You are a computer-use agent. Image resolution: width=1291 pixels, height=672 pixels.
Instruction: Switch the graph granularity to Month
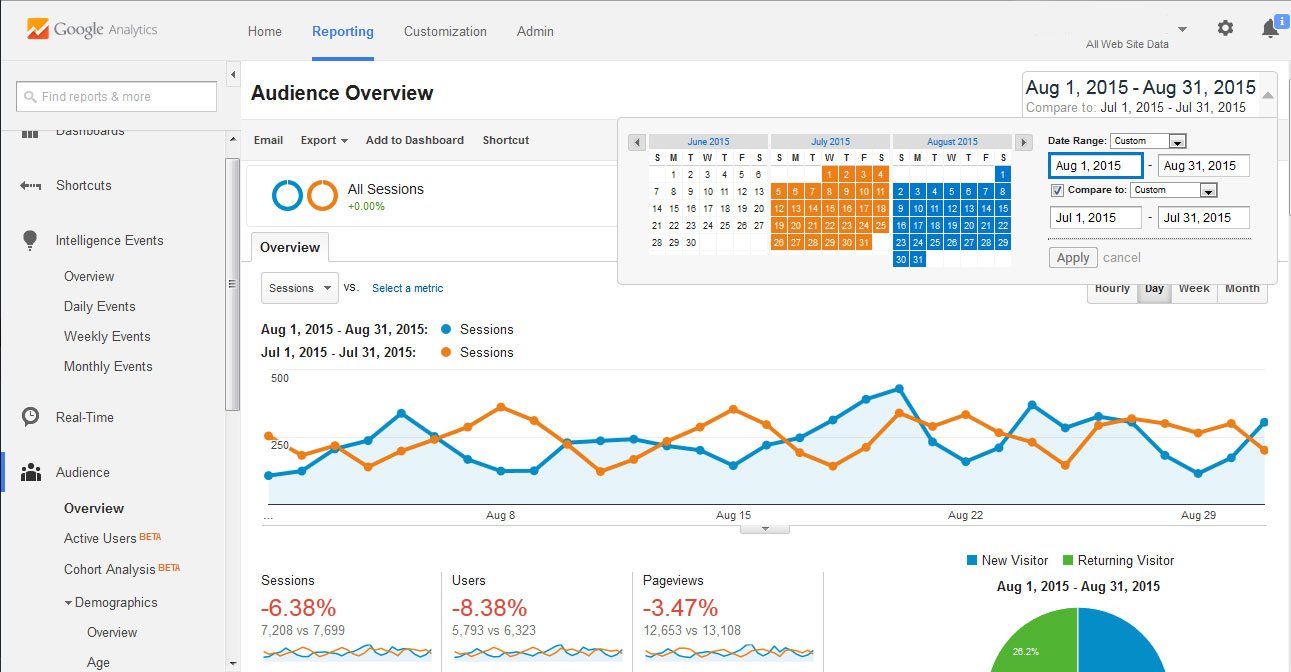[x=1242, y=288]
